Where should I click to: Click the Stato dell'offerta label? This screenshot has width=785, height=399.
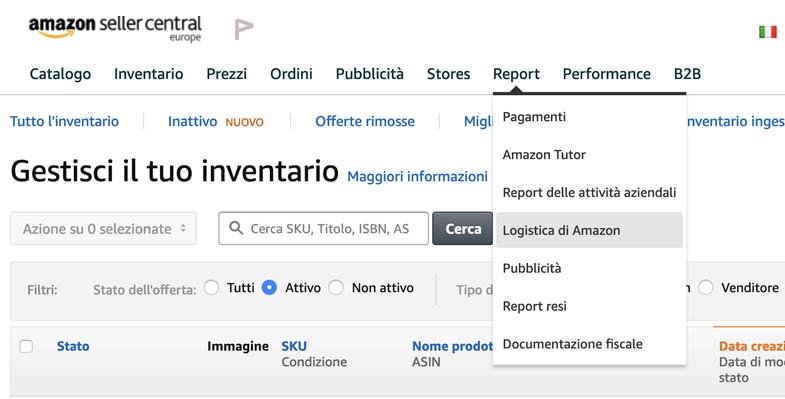pyautogui.click(x=145, y=290)
